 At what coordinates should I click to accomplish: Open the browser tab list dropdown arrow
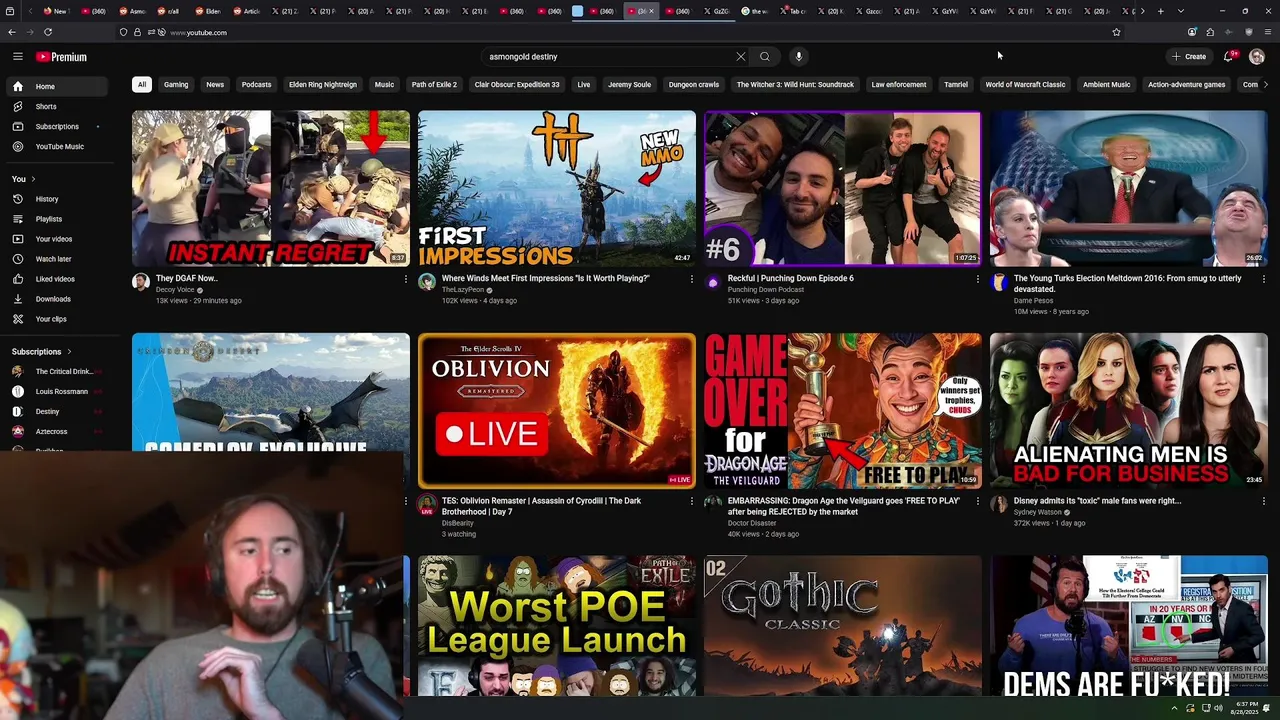tap(1181, 11)
